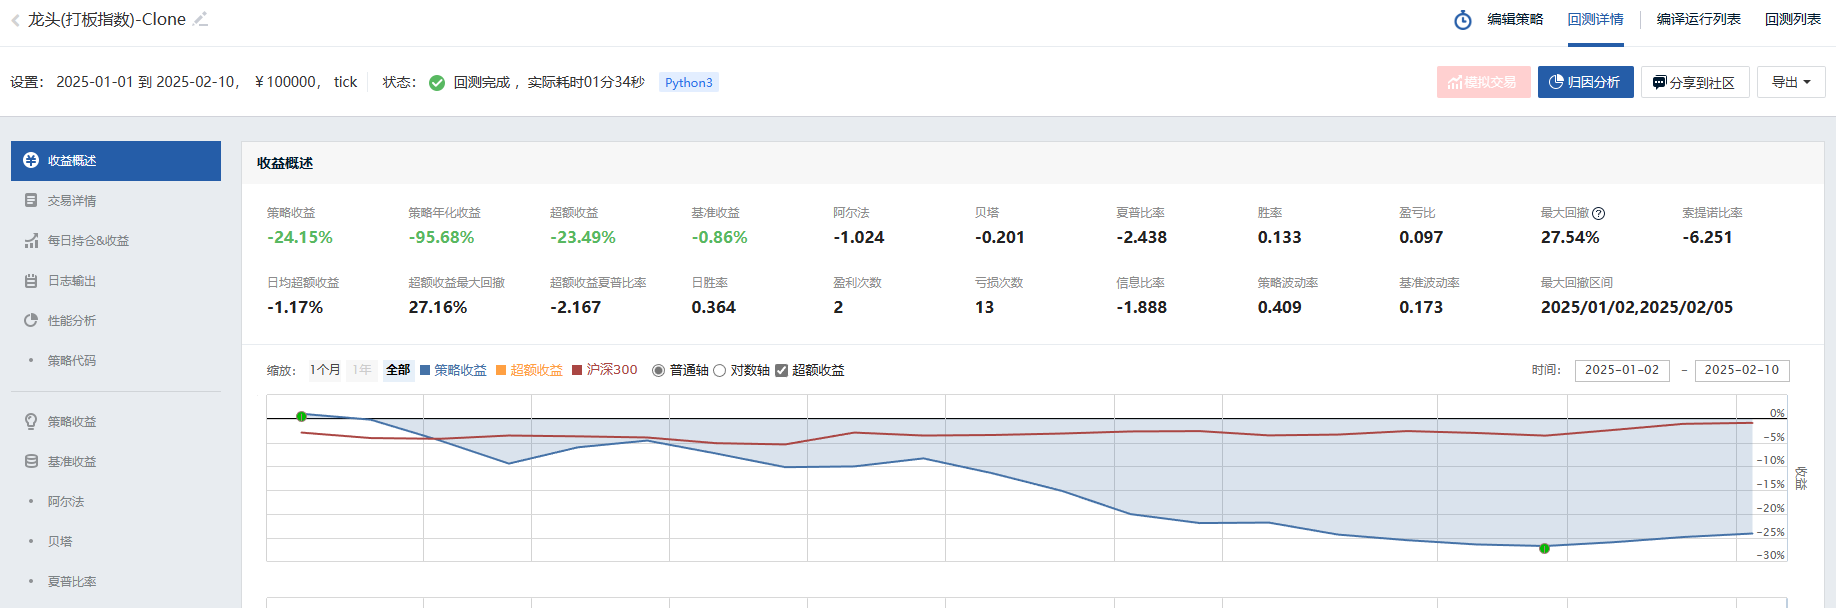1836x608 pixels.
Task: Zoom chart to 1年
Action: click(362, 370)
